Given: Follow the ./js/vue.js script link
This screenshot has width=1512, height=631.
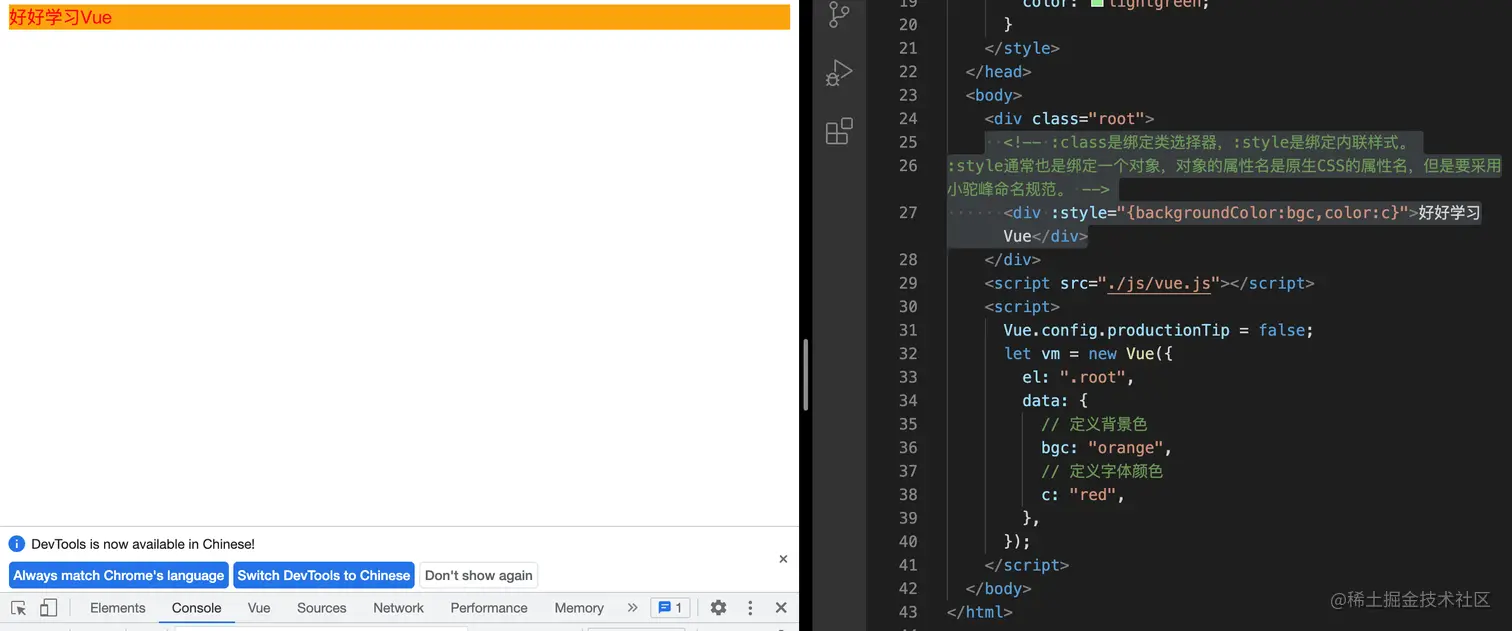Looking at the screenshot, I should (1159, 283).
